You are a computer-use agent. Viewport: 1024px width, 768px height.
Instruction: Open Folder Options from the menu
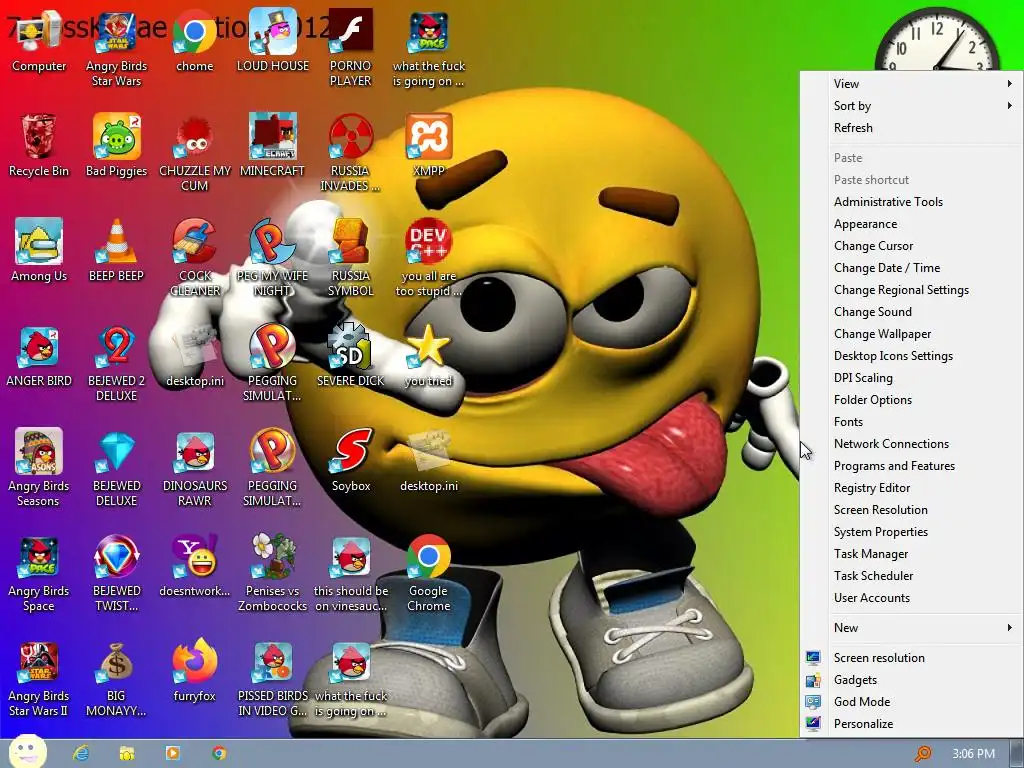[x=912, y=400]
